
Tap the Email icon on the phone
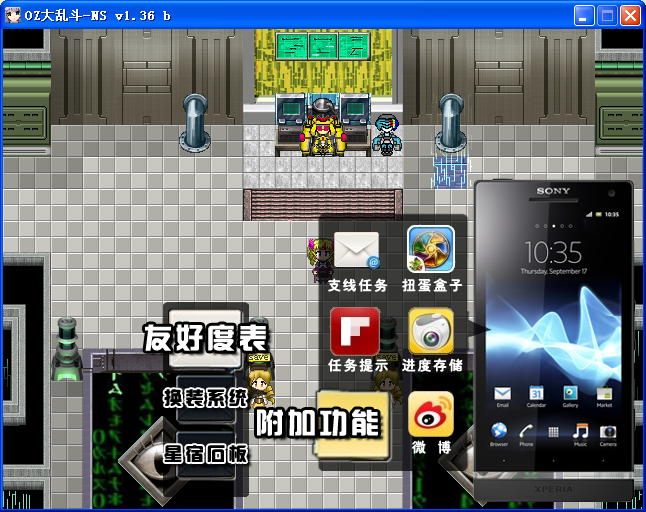(502, 394)
